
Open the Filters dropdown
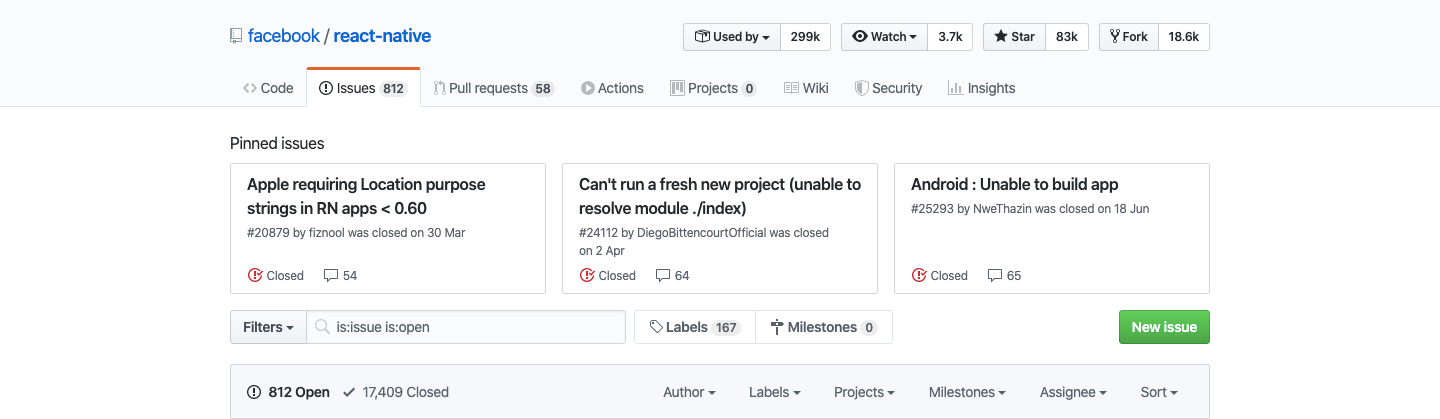268,327
